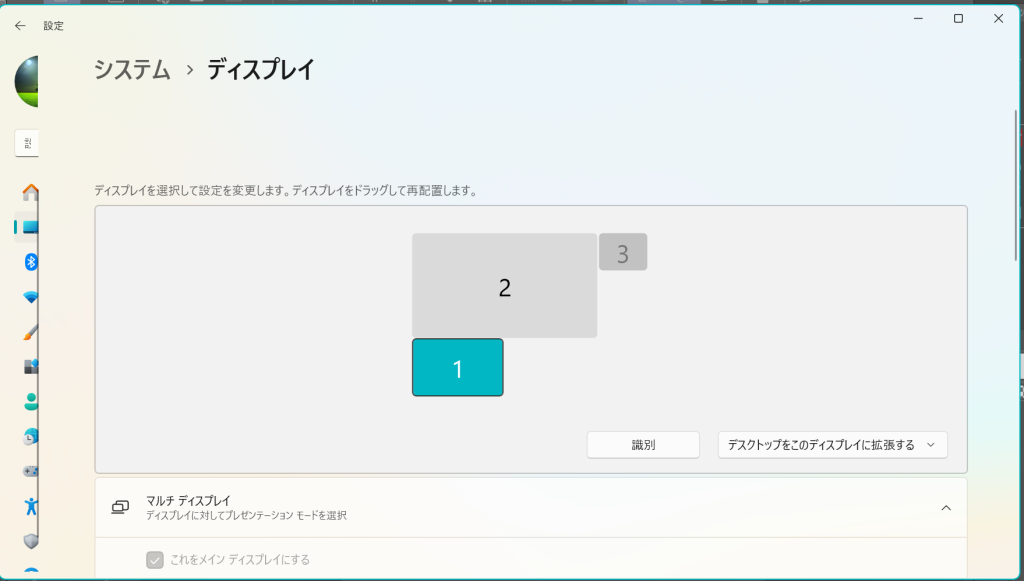Click the 識別 button
The height and width of the screenshot is (581, 1024).
[x=643, y=445]
